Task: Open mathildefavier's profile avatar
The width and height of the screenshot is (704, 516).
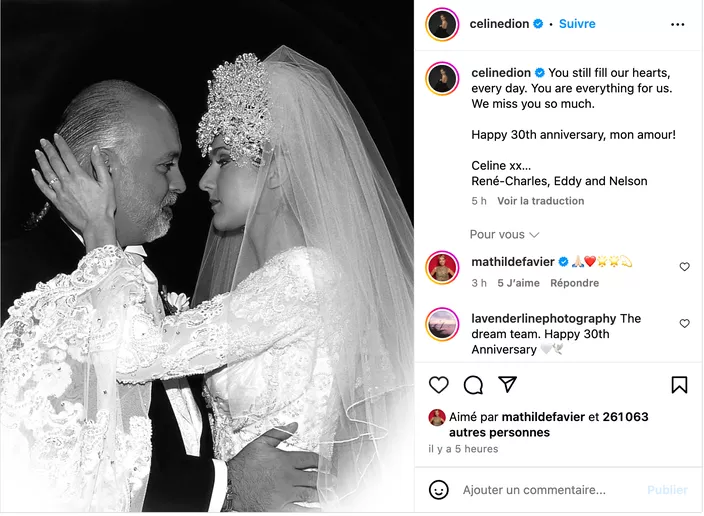Action: pyautogui.click(x=442, y=268)
